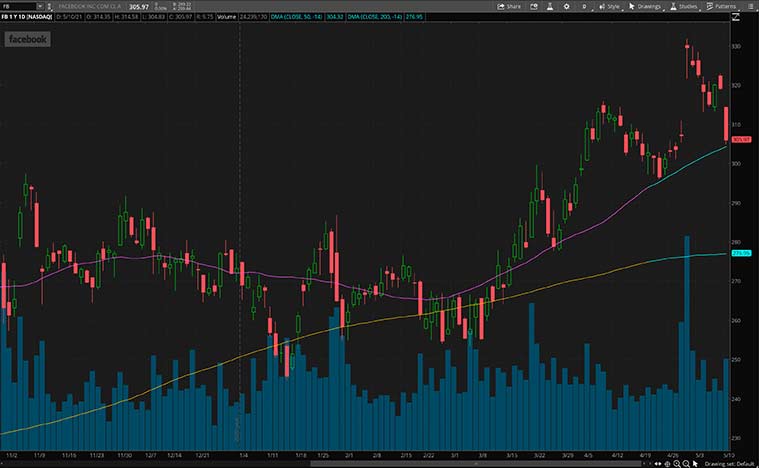Open the Style menu
Viewport: 759px width, 468px height.
coord(609,6)
